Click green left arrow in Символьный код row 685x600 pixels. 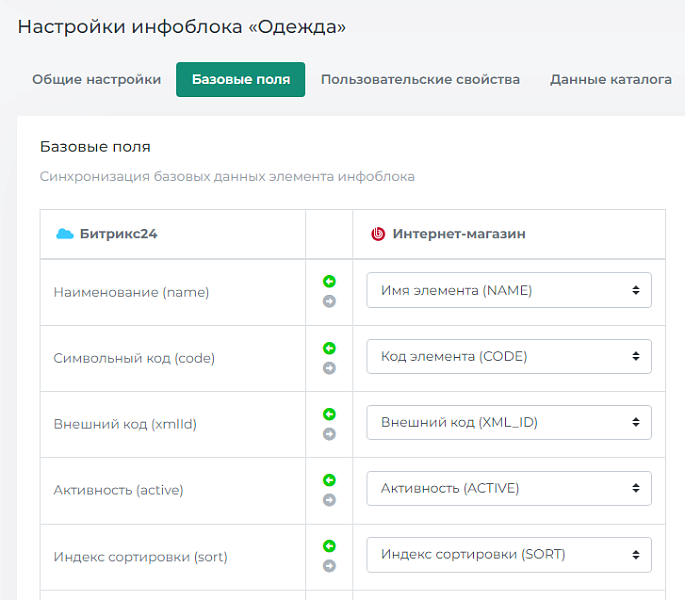point(329,348)
